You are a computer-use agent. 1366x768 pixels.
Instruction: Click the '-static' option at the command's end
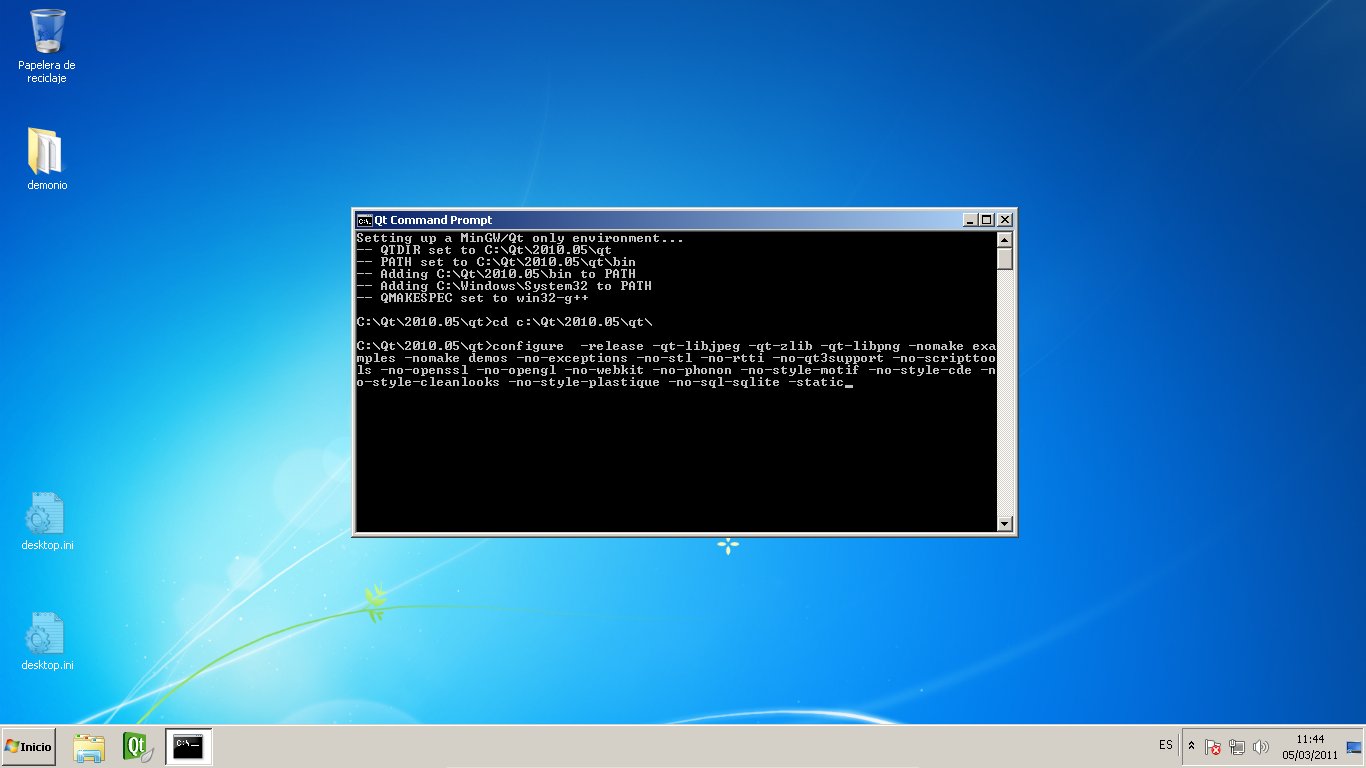coord(816,382)
